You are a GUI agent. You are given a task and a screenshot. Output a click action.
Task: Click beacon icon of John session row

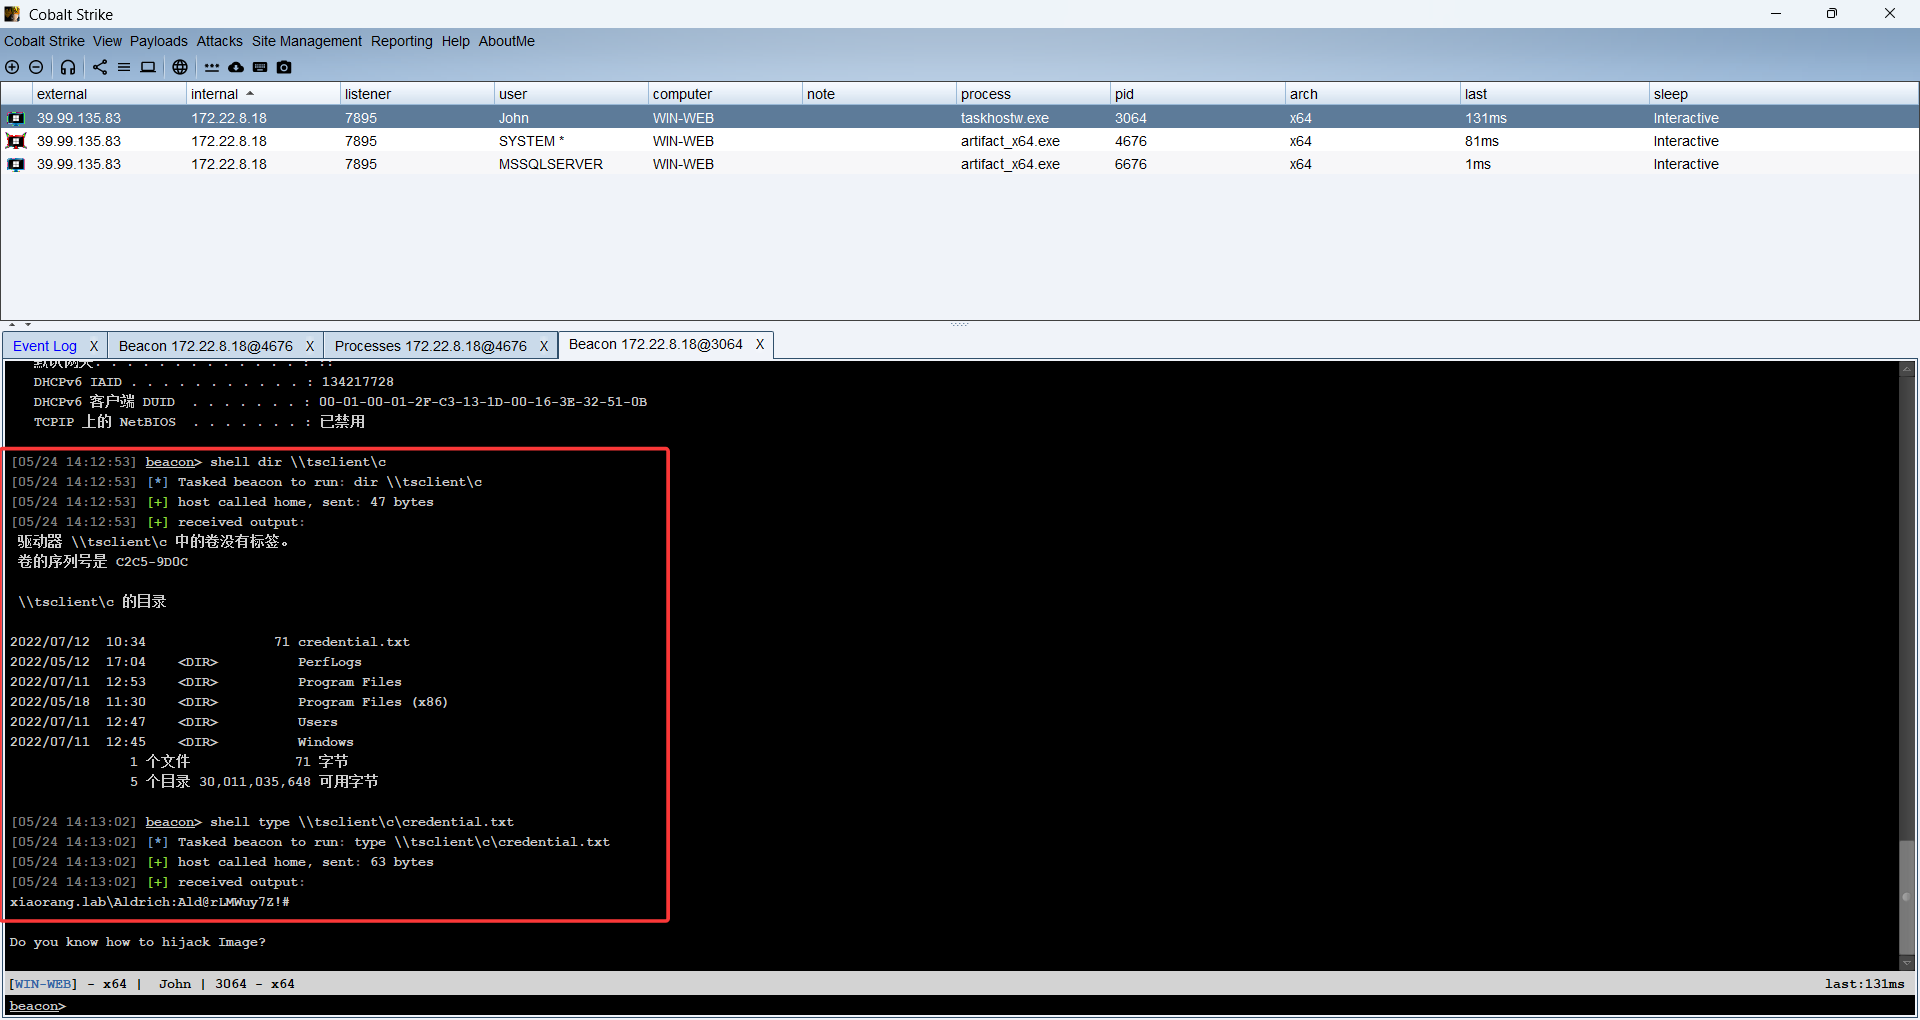(16, 118)
